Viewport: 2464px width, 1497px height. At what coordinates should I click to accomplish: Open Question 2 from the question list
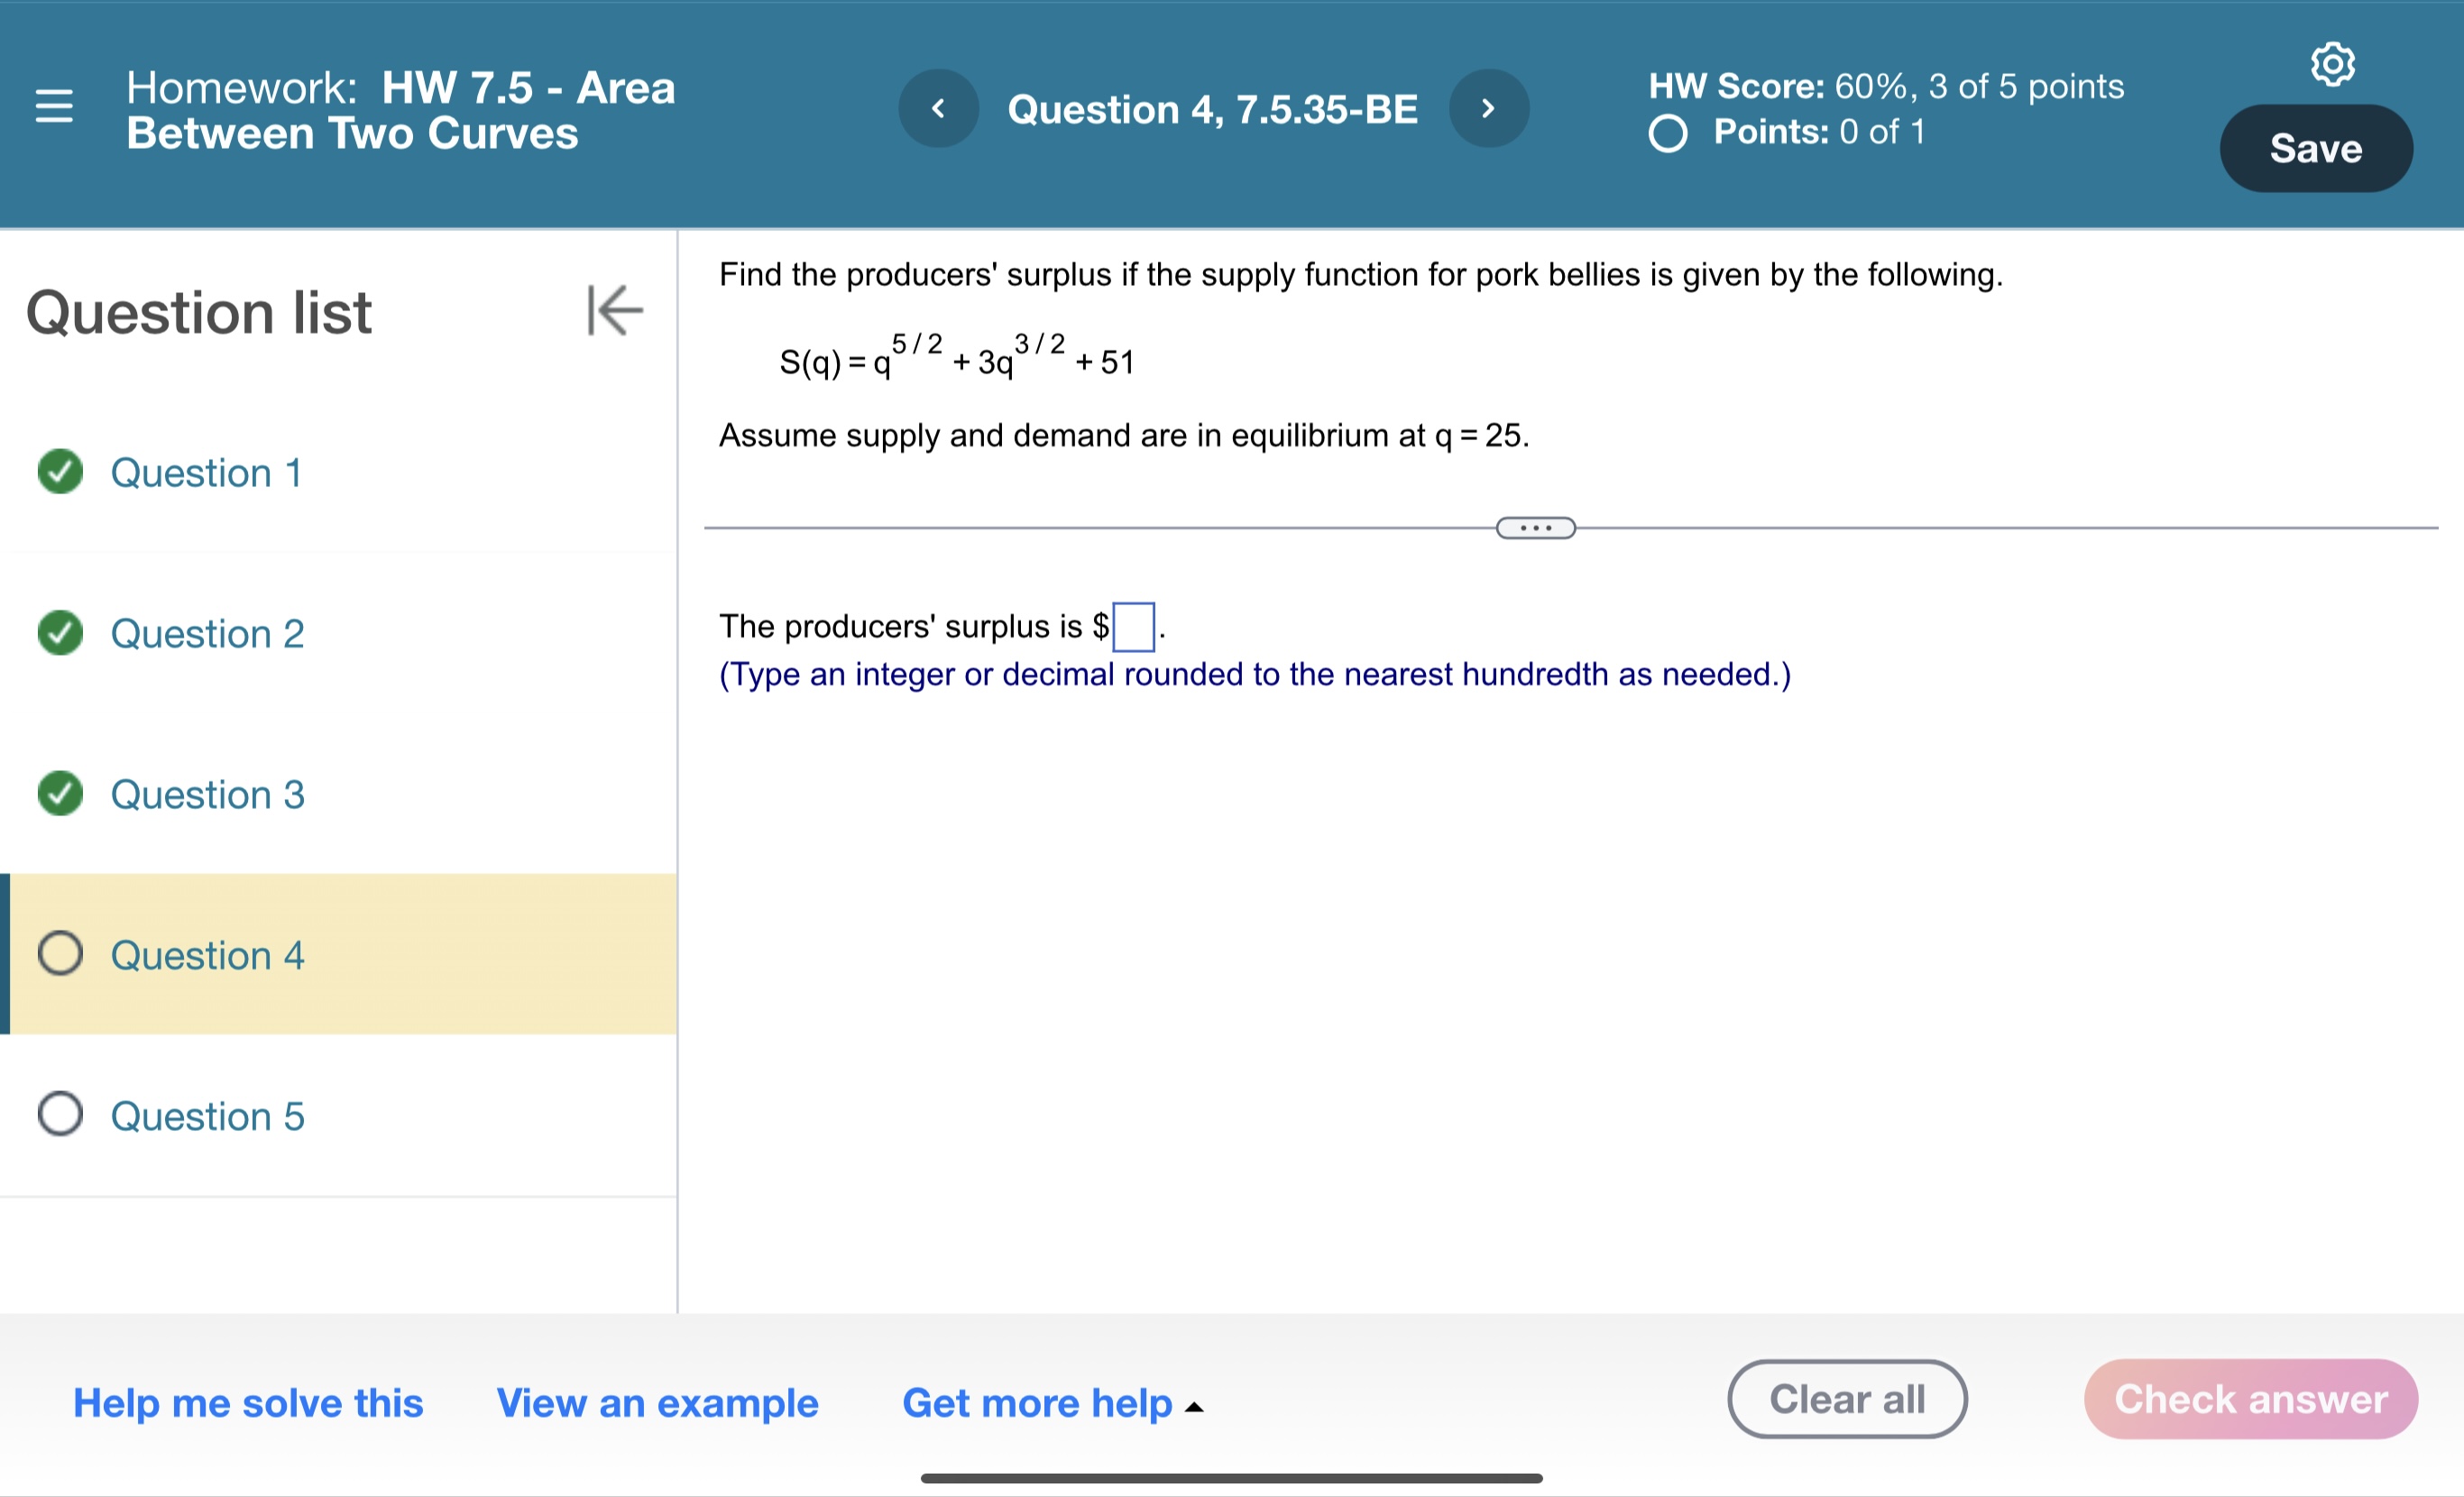[206, 633]
